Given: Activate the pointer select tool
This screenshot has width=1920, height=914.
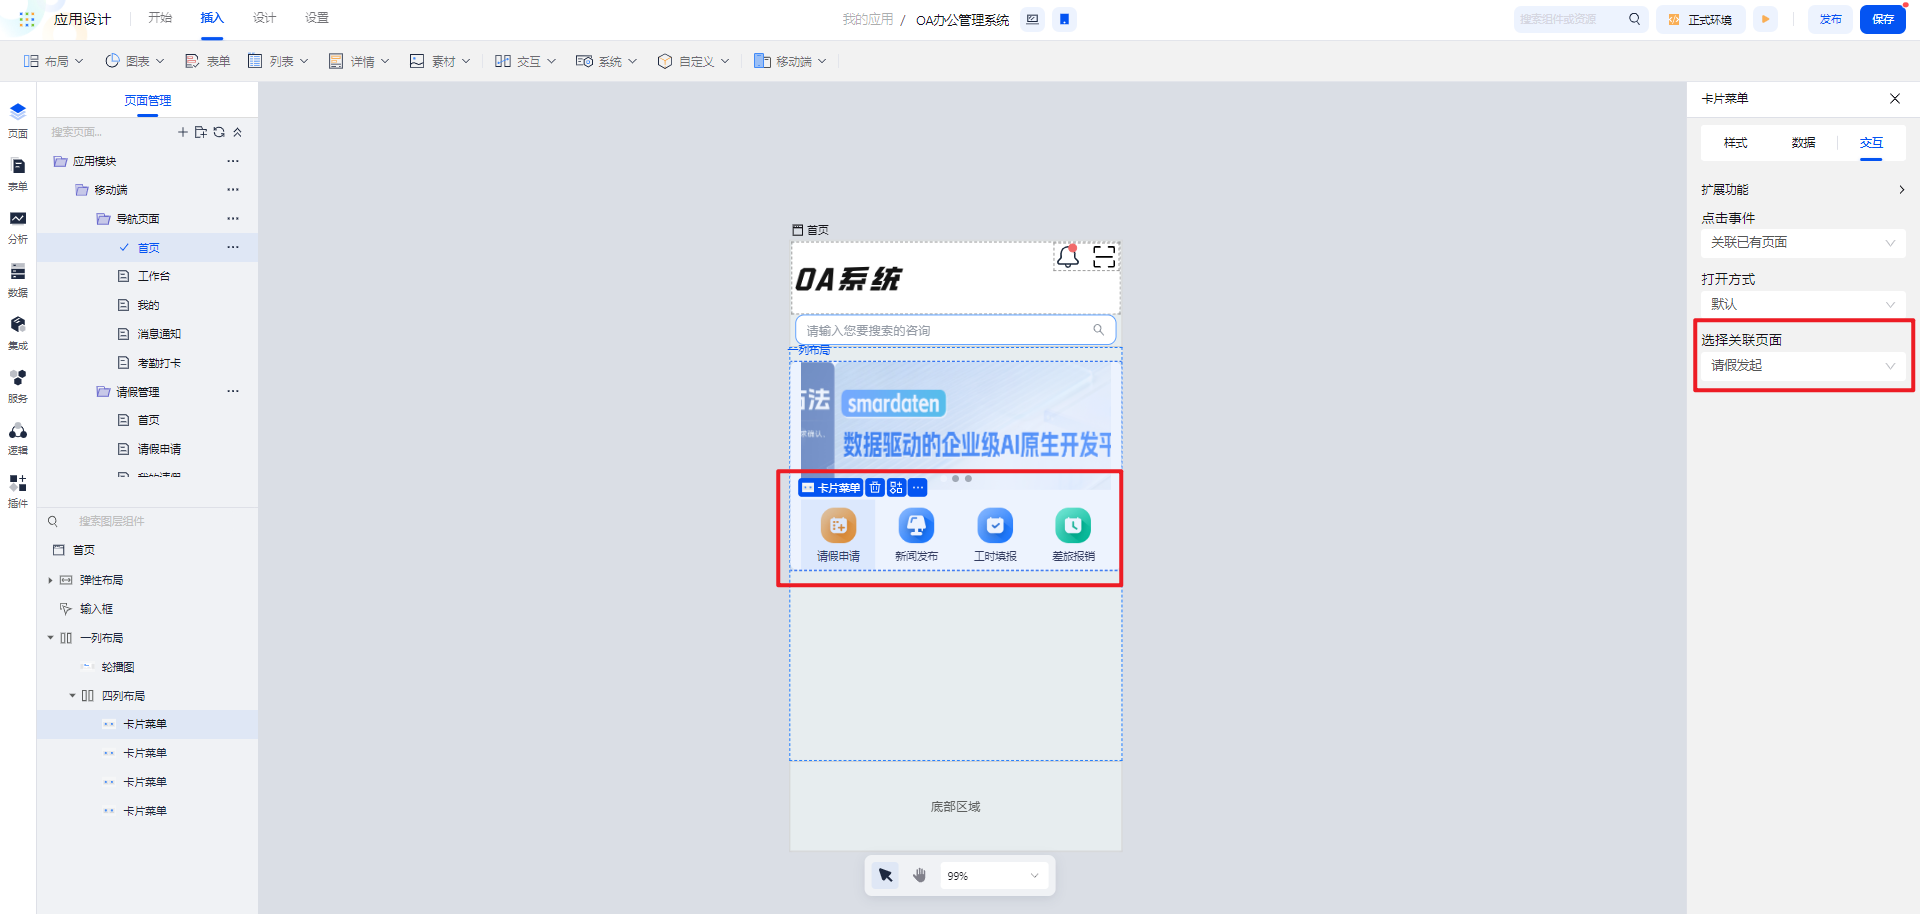Looking at the screenshot, I should (x=885, y=876).
